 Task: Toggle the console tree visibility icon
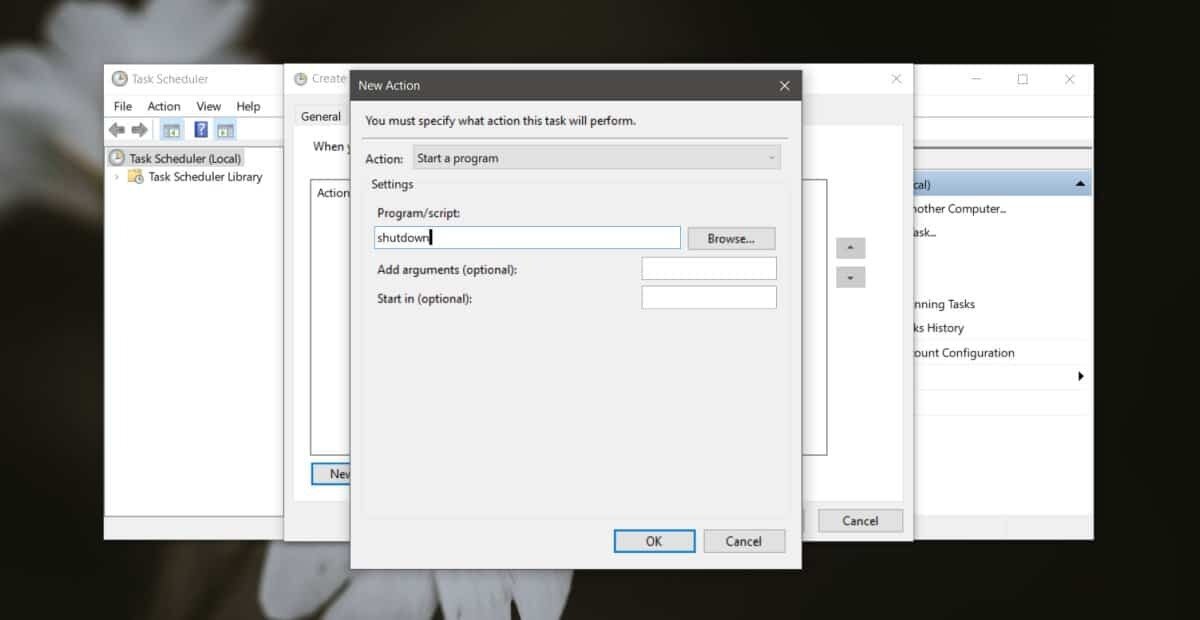coord(171,129)
